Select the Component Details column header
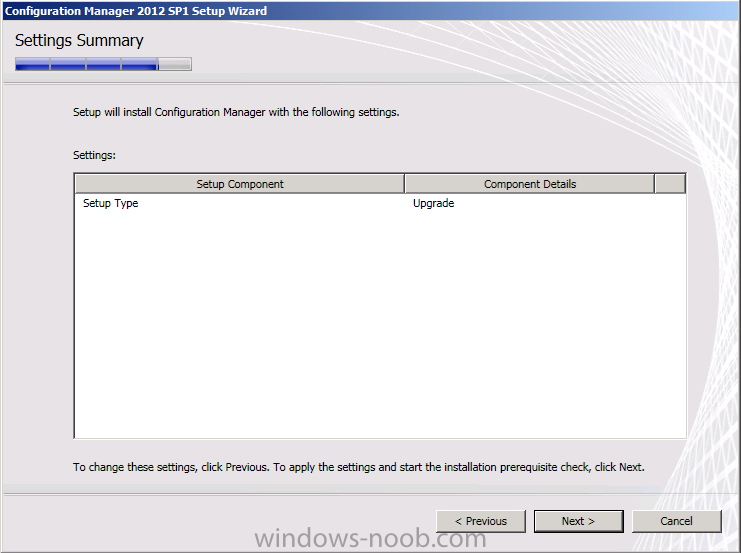Image resolution: width=741 pixels, height=553 pixels. pos(530,184)
